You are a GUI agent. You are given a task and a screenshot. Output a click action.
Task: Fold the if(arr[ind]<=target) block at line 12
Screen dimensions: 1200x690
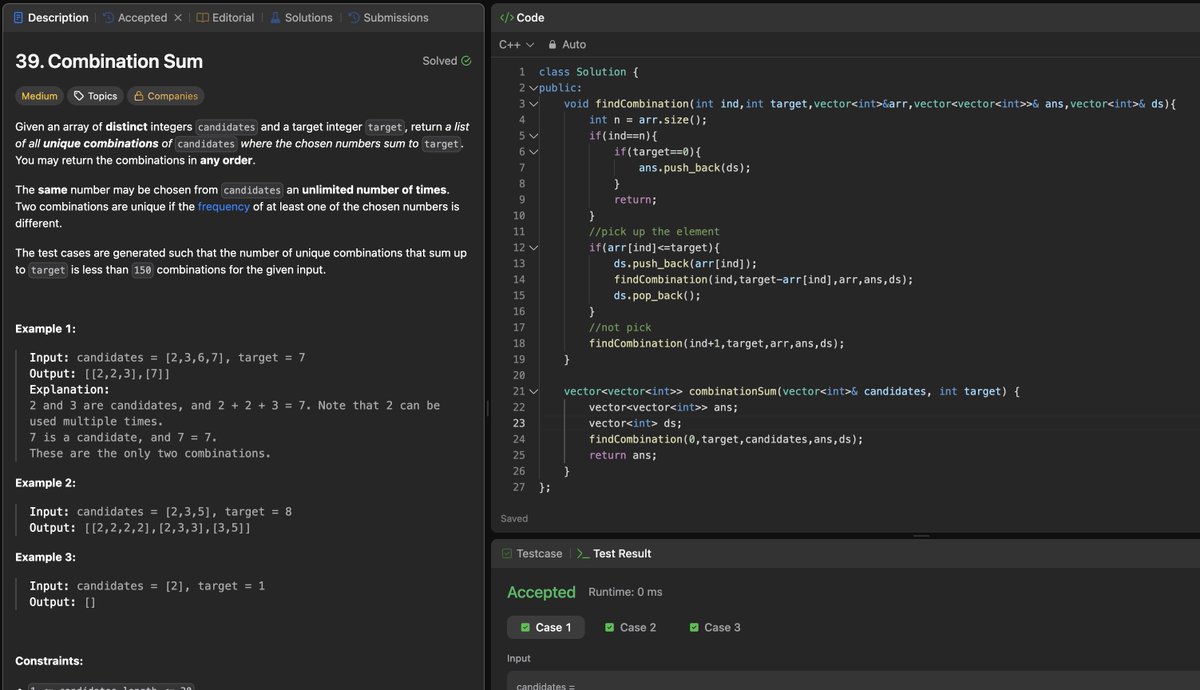click(534, 248)
